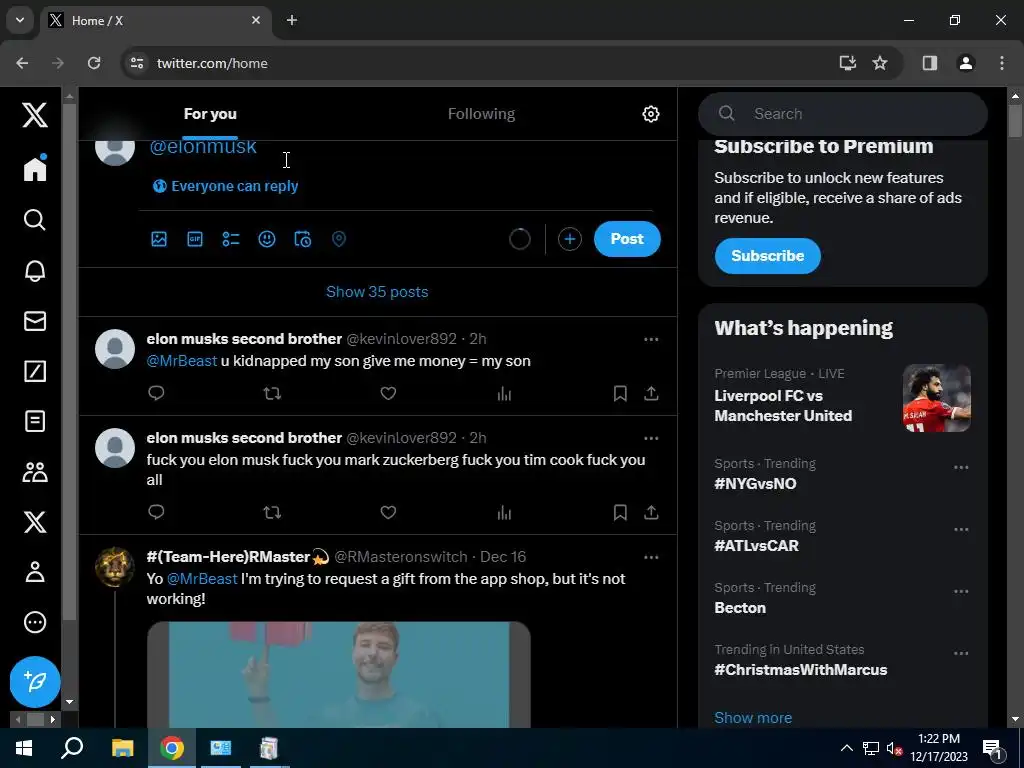Screen dimensions: 1024x768
Task: Open more menu on kidnapped my son post
Action: [x=651, y=340]
